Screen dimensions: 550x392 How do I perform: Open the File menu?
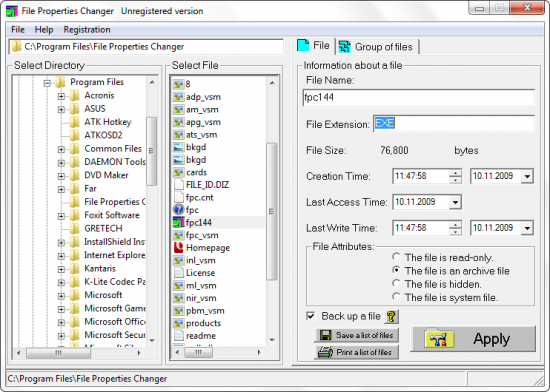[18, 29]
